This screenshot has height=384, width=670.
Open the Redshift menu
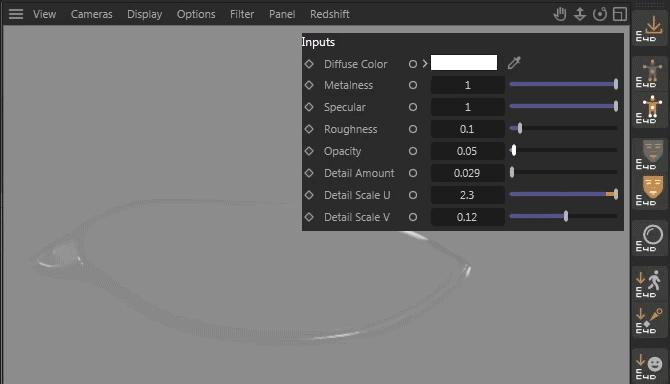click(329, 14)
